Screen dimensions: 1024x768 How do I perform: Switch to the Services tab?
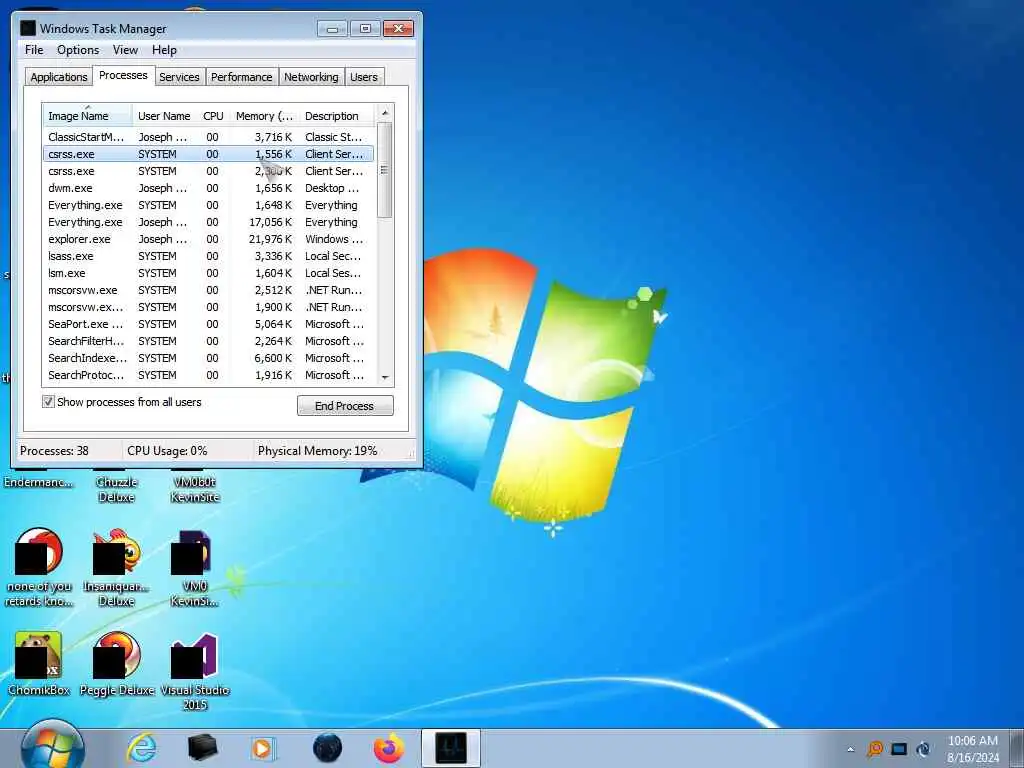click(179, 77)
